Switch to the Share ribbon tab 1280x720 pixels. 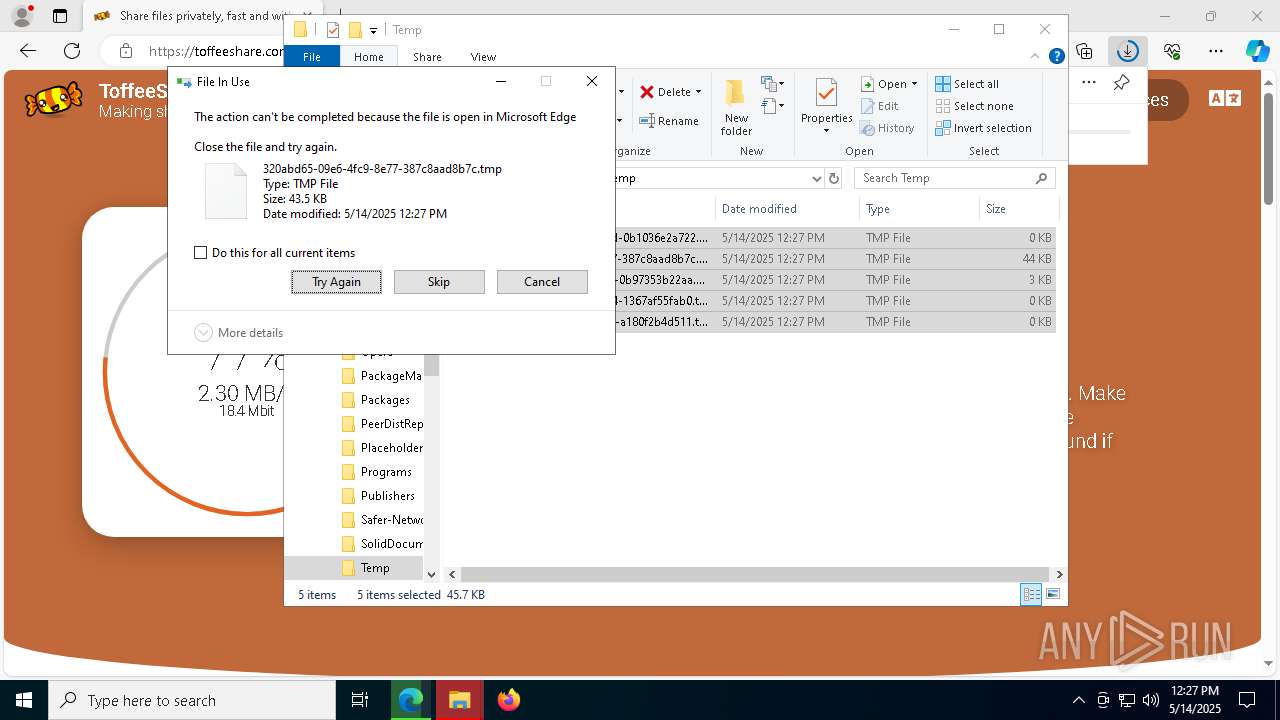(x=427, y=57)
